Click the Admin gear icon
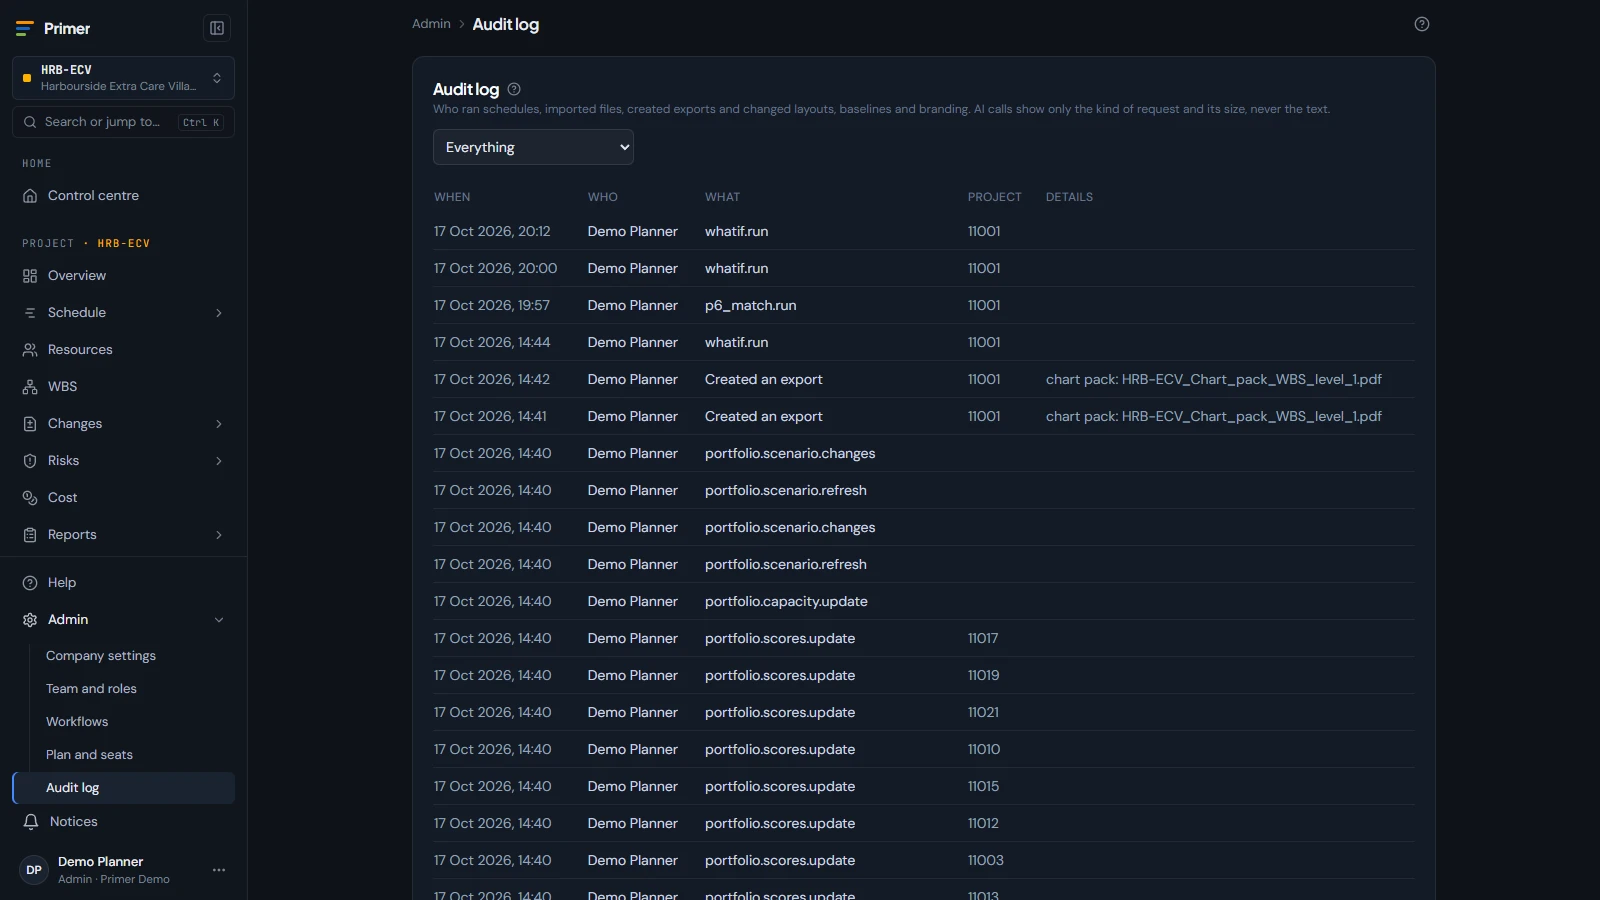The width and height of the screenshot is (1600, 900). 30,620
